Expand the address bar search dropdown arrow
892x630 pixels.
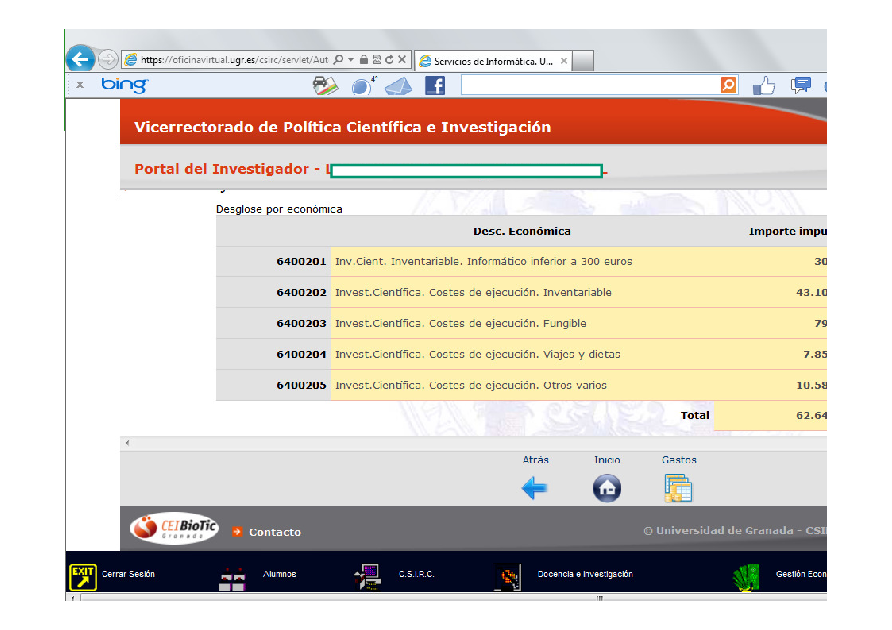pos(351,60)
